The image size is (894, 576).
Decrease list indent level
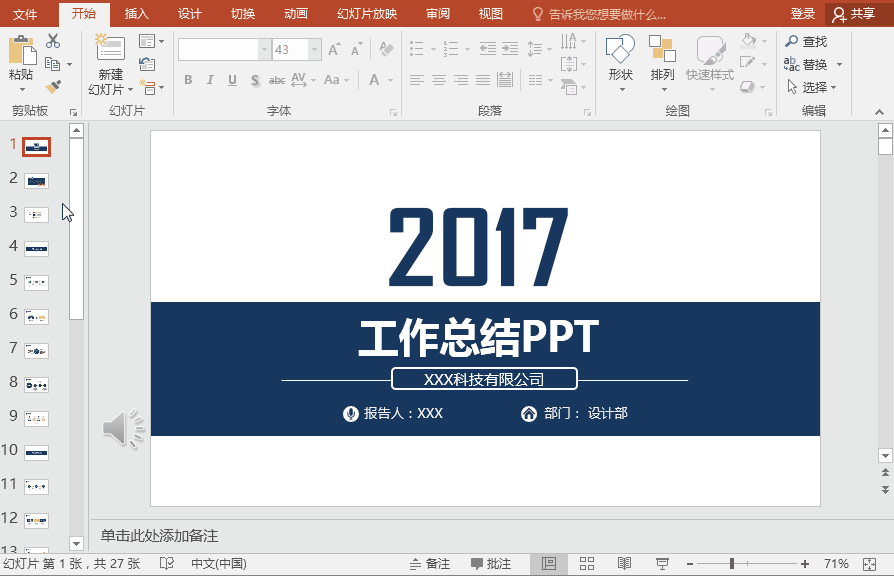(x=487, y=48)
